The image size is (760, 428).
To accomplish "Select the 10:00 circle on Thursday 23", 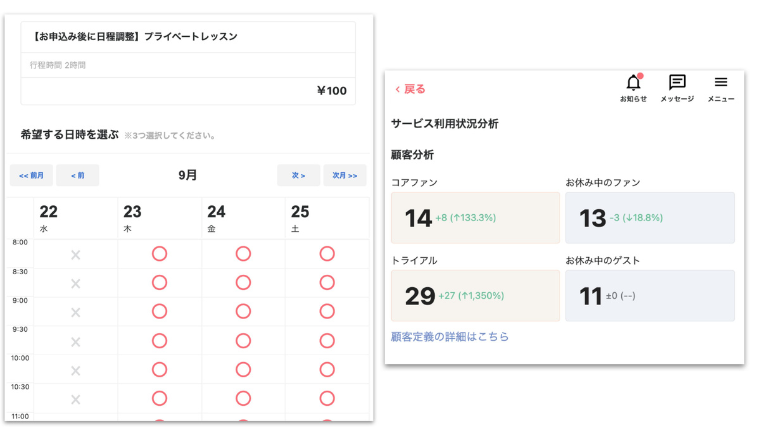I will coord(159,370).
